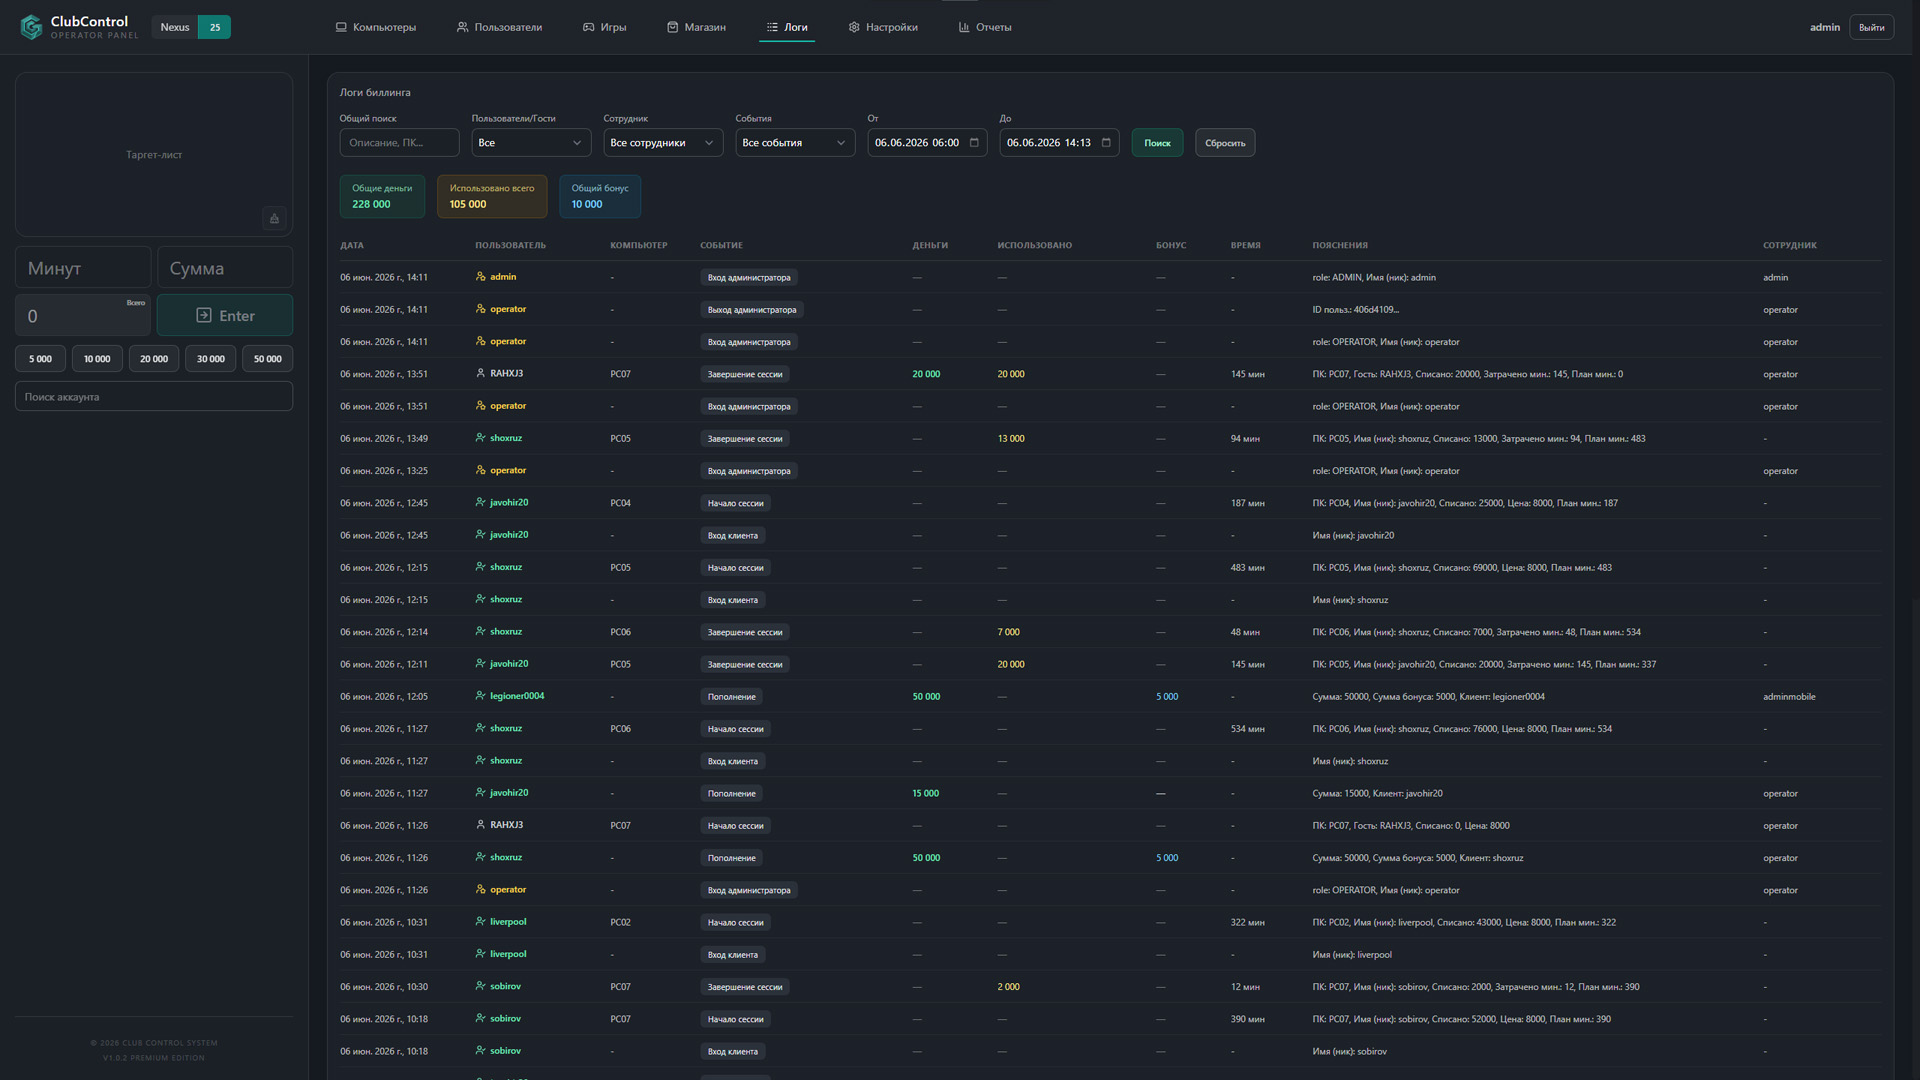Click the Поиск search button
Image resolution: width=1920 pixels, height=1080 pixels.
tap(1157, 143)
